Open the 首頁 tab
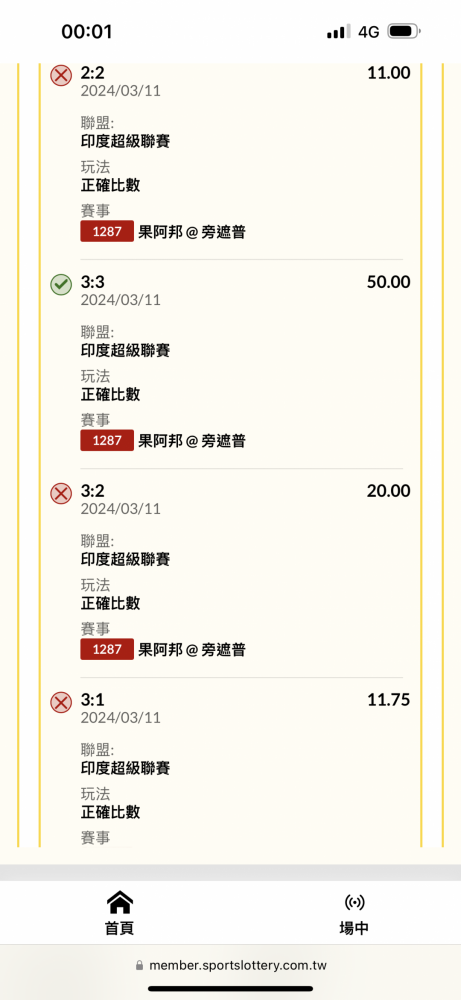This screenshot has height=1000, width=461. coord(120,913)
